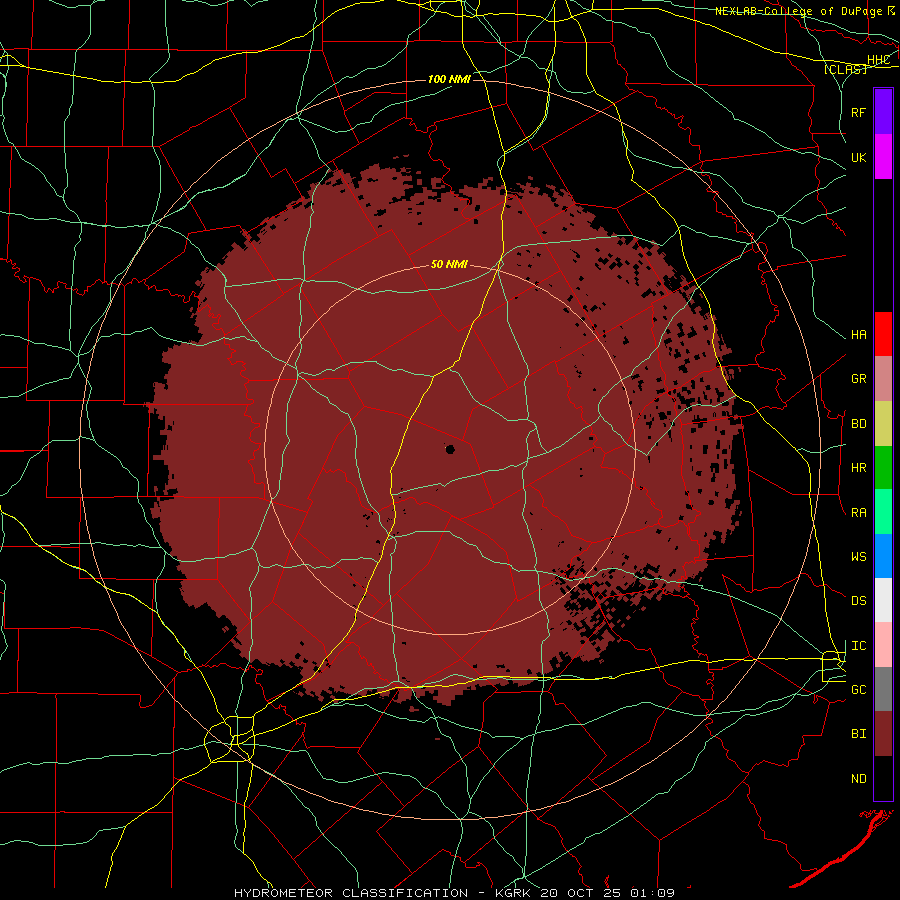Click the HA legend label

pos(858,335)
